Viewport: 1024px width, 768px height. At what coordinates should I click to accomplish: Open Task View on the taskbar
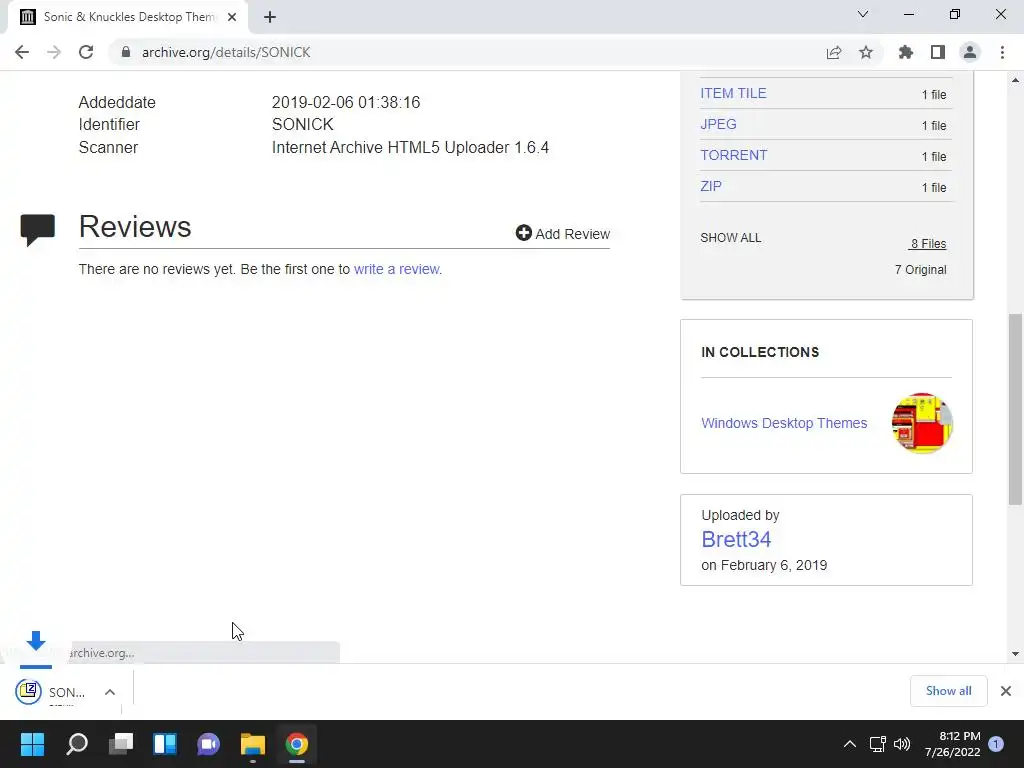pyautogui.click(x=121, y=744)
